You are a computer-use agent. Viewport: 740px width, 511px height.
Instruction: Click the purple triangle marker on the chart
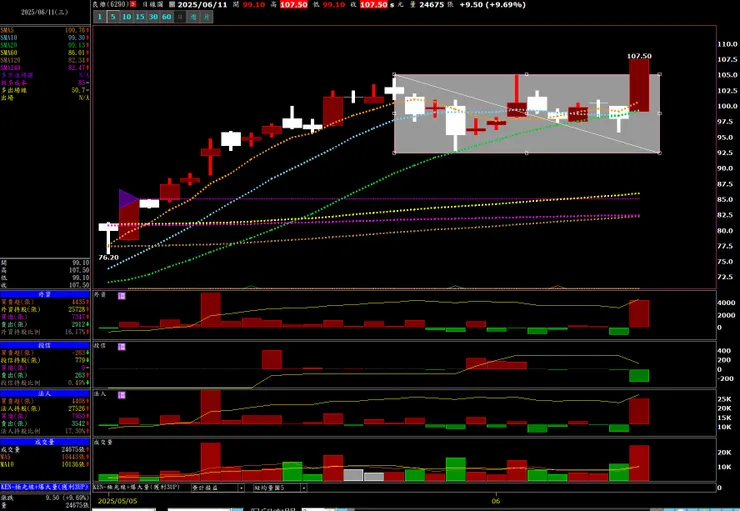coord(128,199)
